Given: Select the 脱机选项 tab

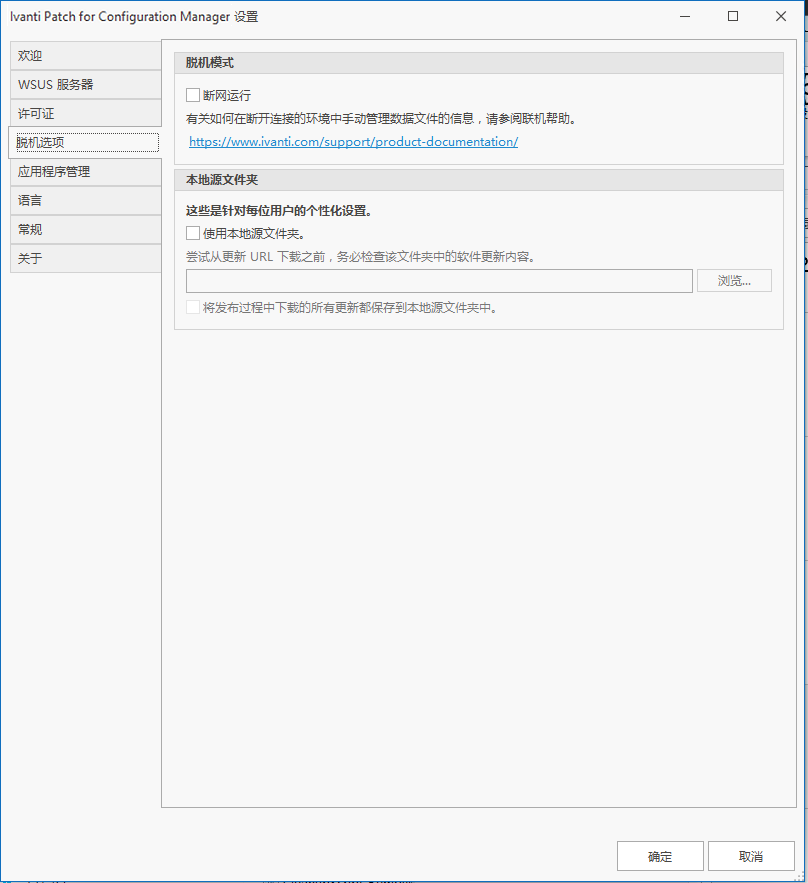Looking at the screenshot, I should (x=84, y=142).
